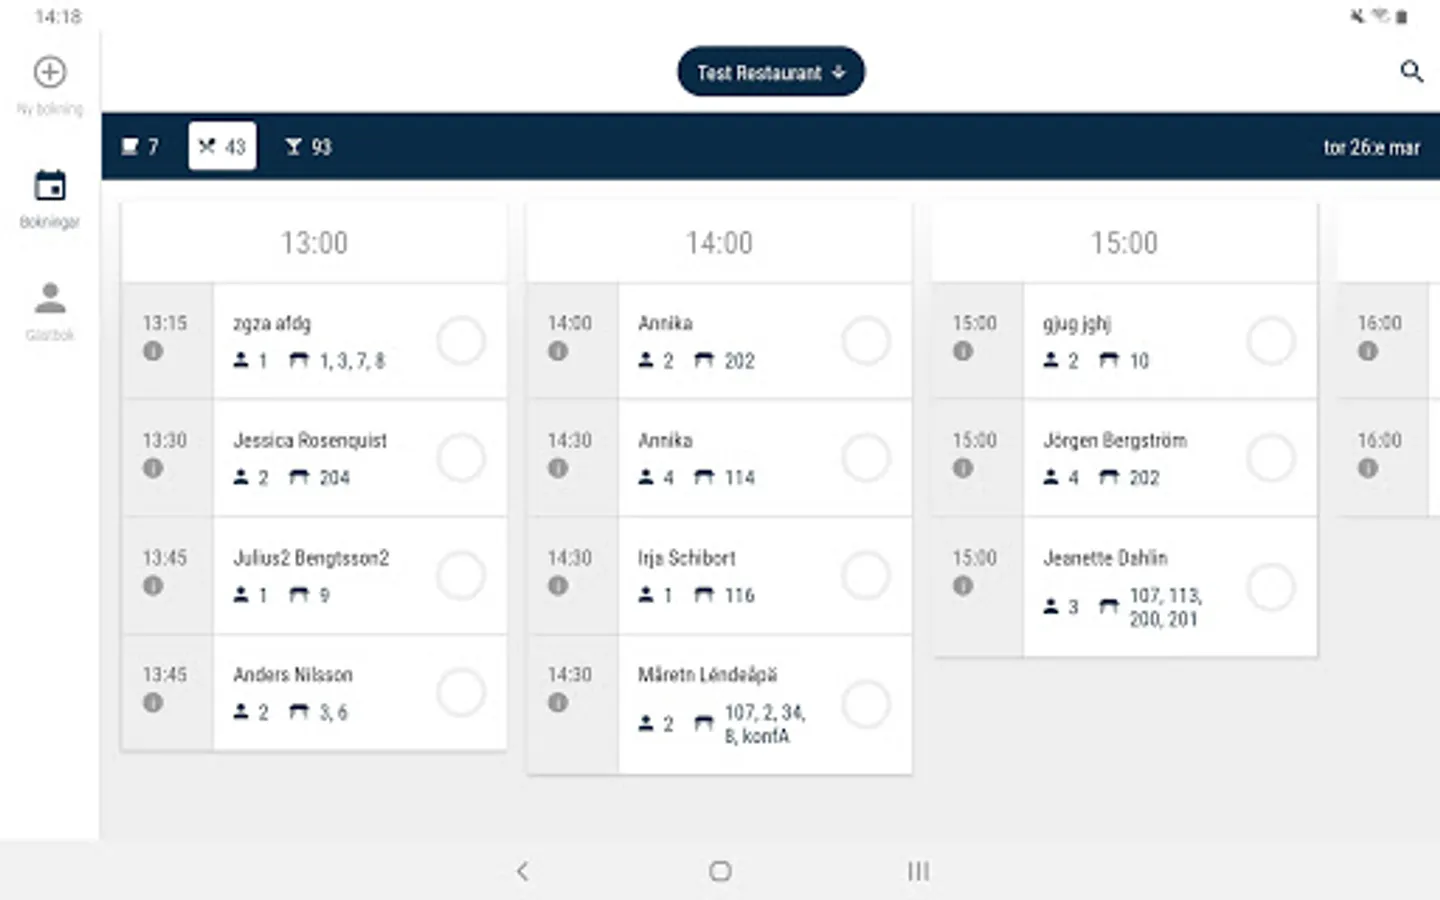Mark Jörgen Bergström booking status circle
1440x900 pixels.
tap(1271, 458)
